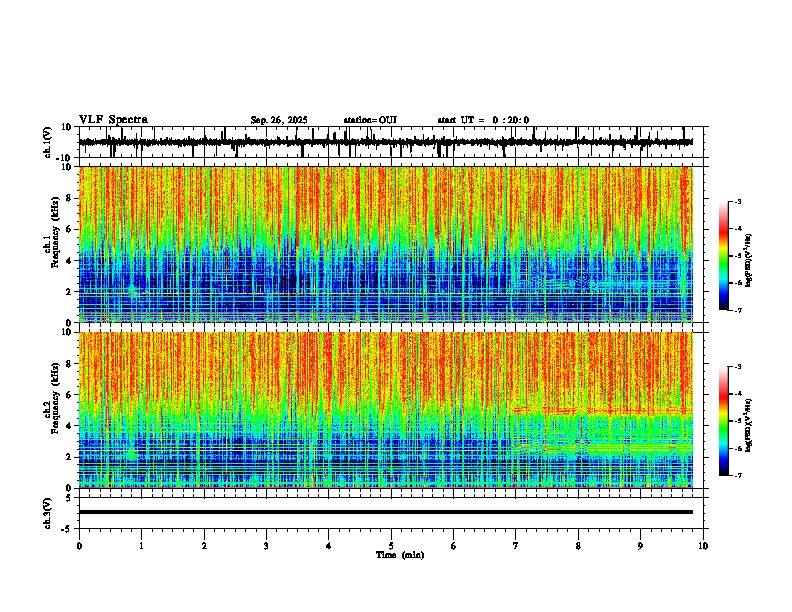
Task: Click the time axis tick label "9"
Action: 640,546
